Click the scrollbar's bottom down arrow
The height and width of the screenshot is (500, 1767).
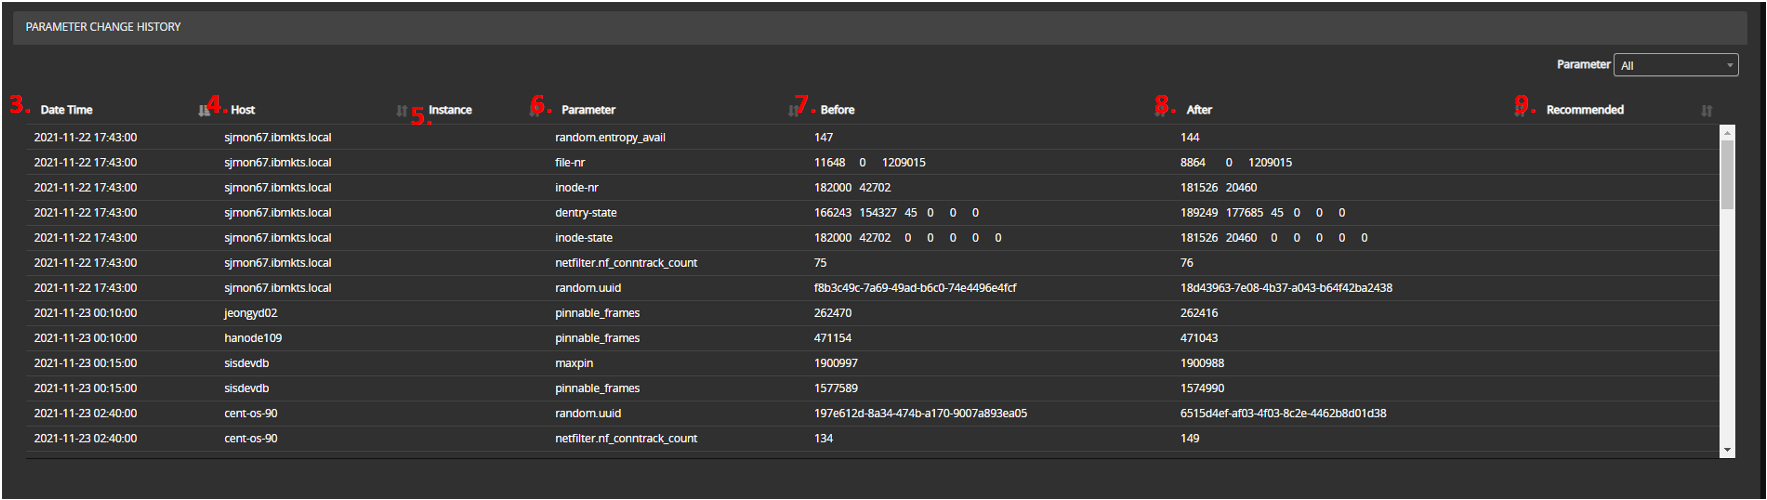click(x=1727, y=451)
